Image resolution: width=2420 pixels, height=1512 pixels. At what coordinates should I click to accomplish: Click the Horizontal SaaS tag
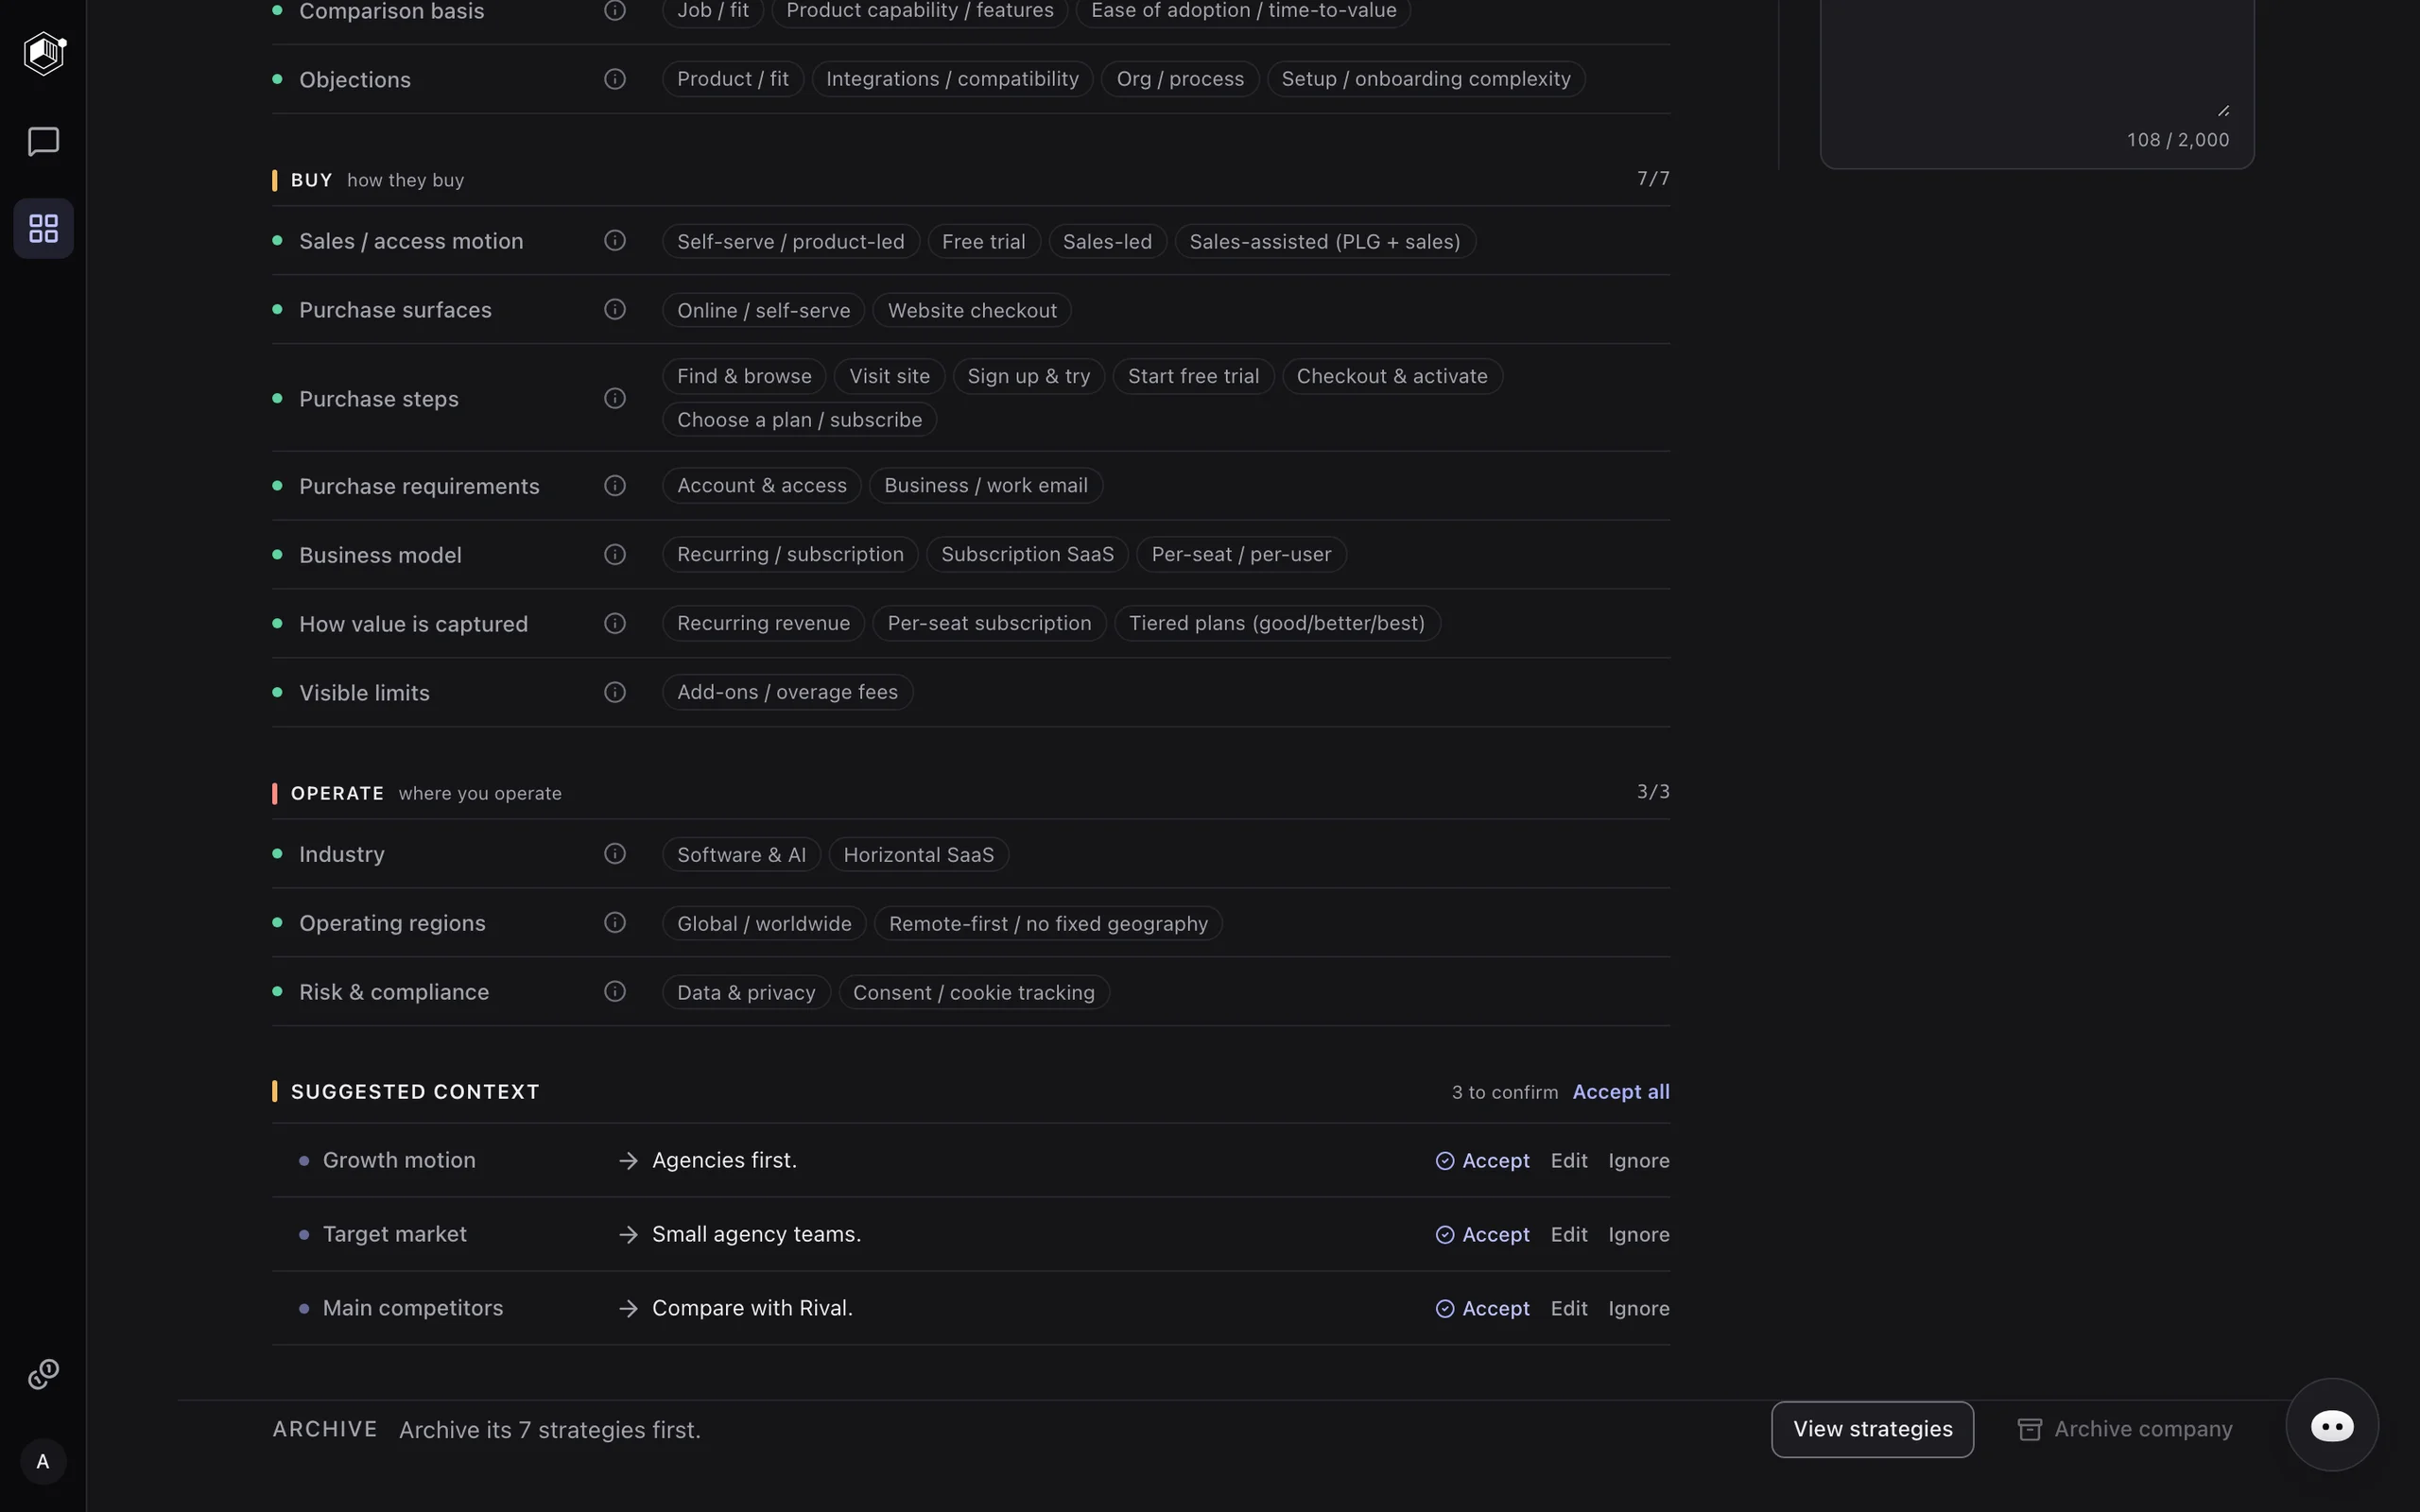tap(918, 855)
